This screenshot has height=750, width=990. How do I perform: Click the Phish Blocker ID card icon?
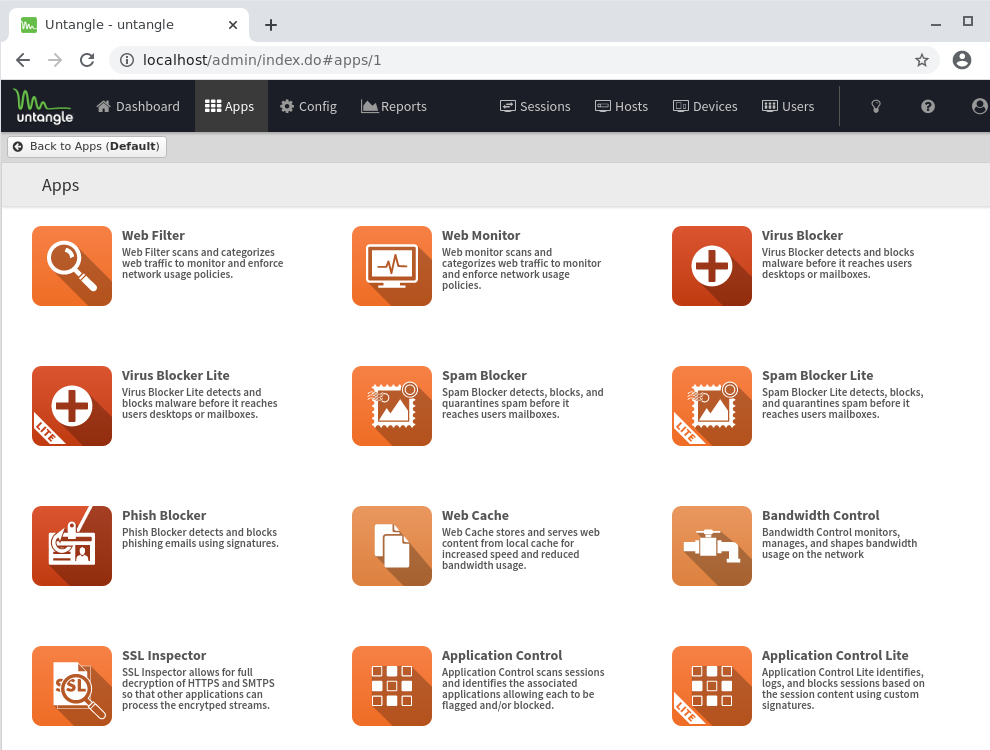tap(72, 546)
